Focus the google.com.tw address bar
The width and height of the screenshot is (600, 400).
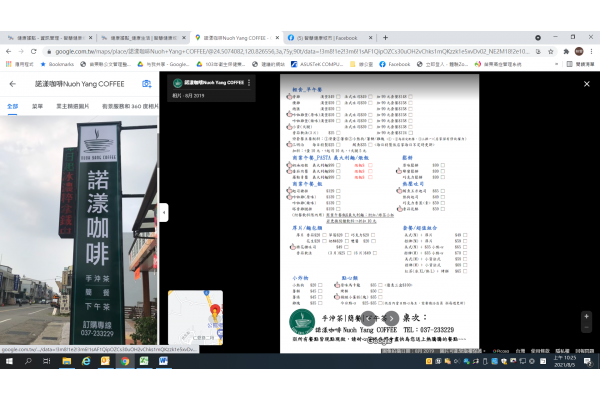(x=293, y=51)
